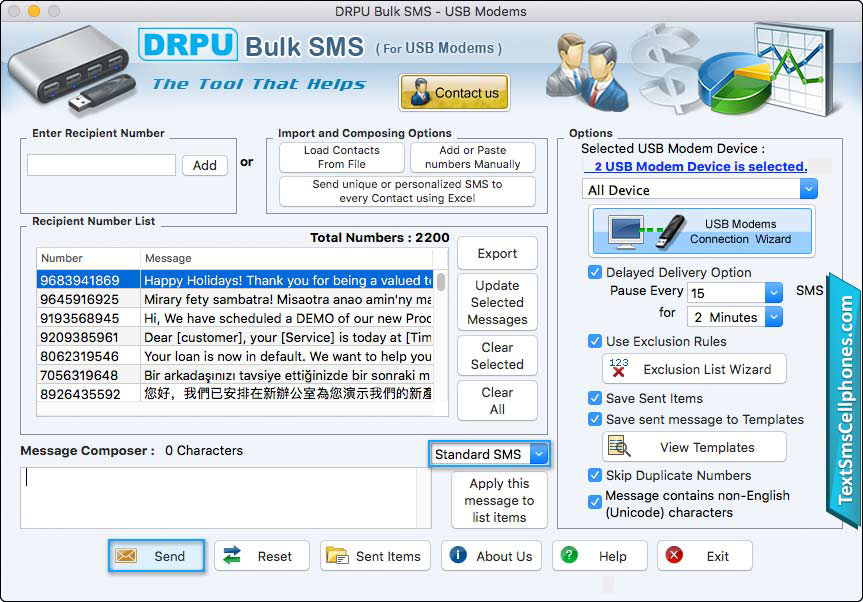Click the recipient number input field
This screenshot has height=602, width=863.
coord(101,165)
